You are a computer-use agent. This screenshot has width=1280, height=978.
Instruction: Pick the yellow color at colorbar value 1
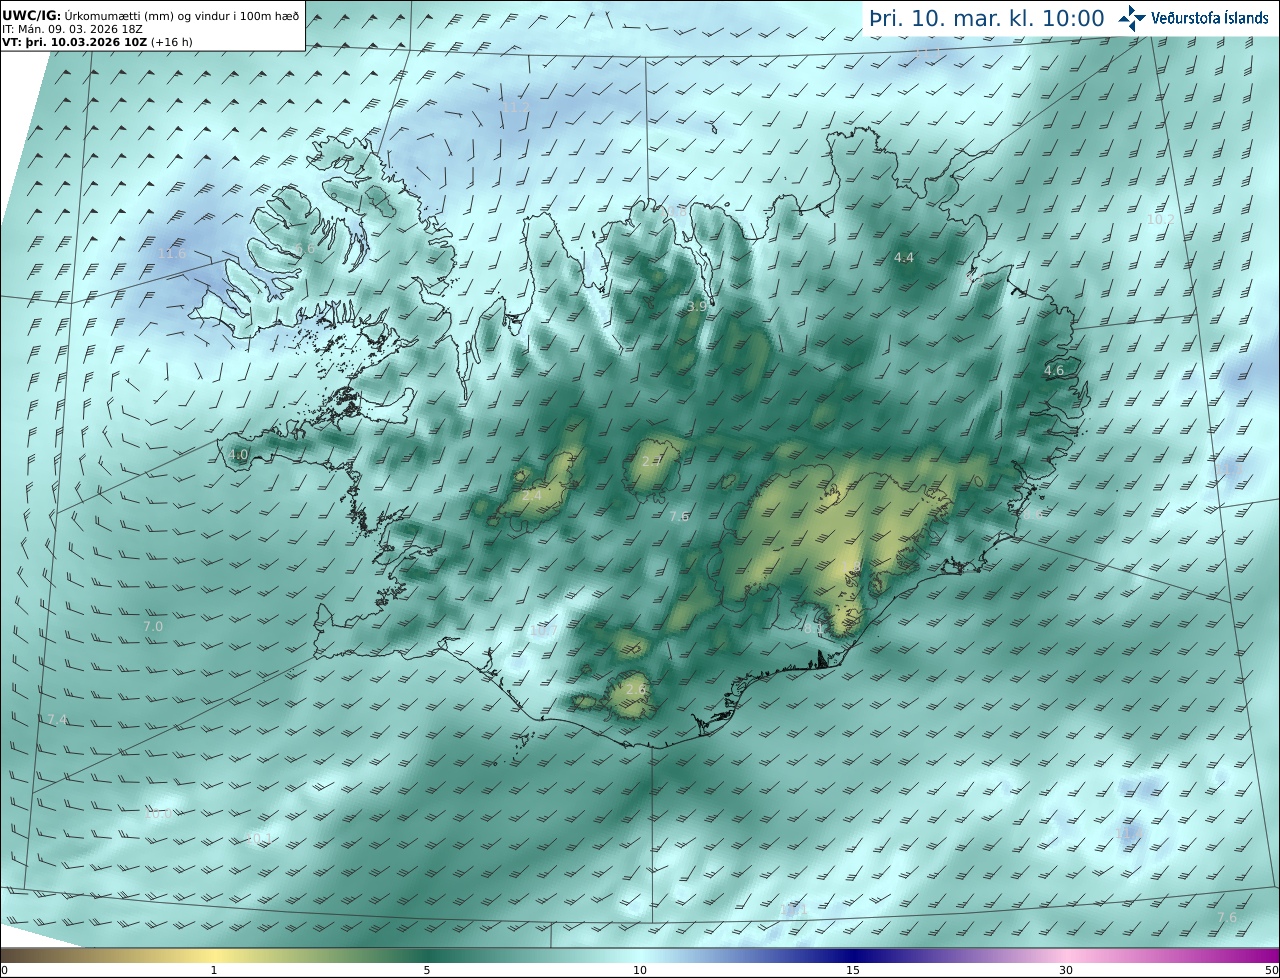pyautogui.click(x=214, y=955)
